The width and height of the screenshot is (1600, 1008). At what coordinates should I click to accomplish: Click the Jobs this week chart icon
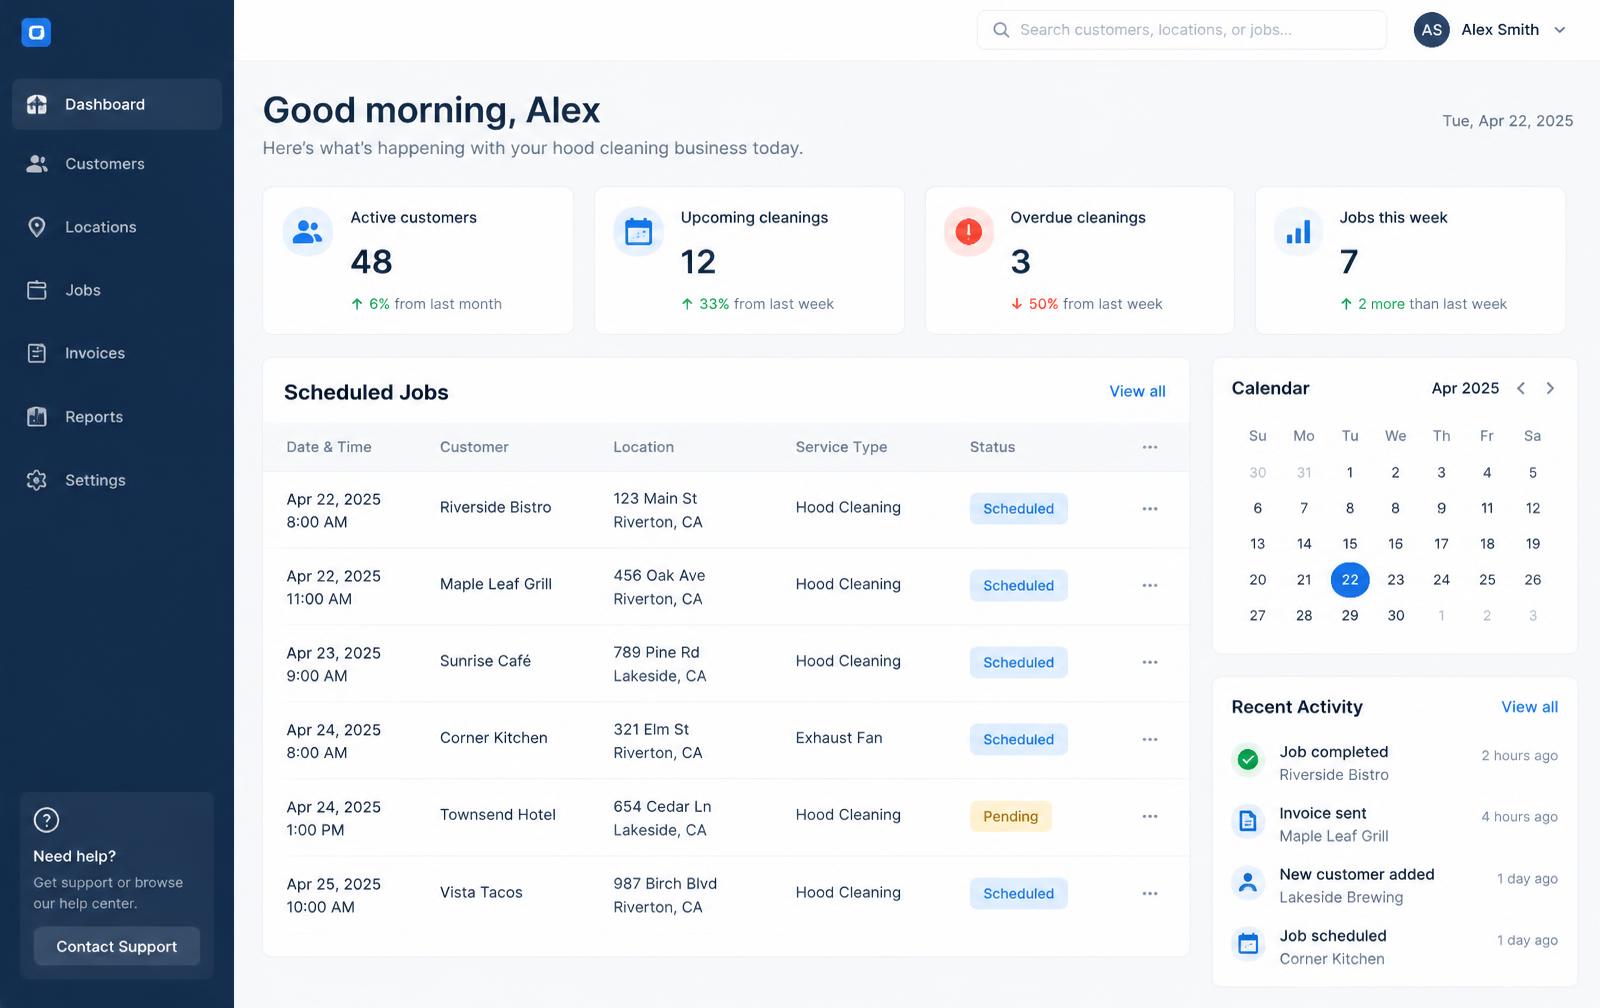(1298, 232)
